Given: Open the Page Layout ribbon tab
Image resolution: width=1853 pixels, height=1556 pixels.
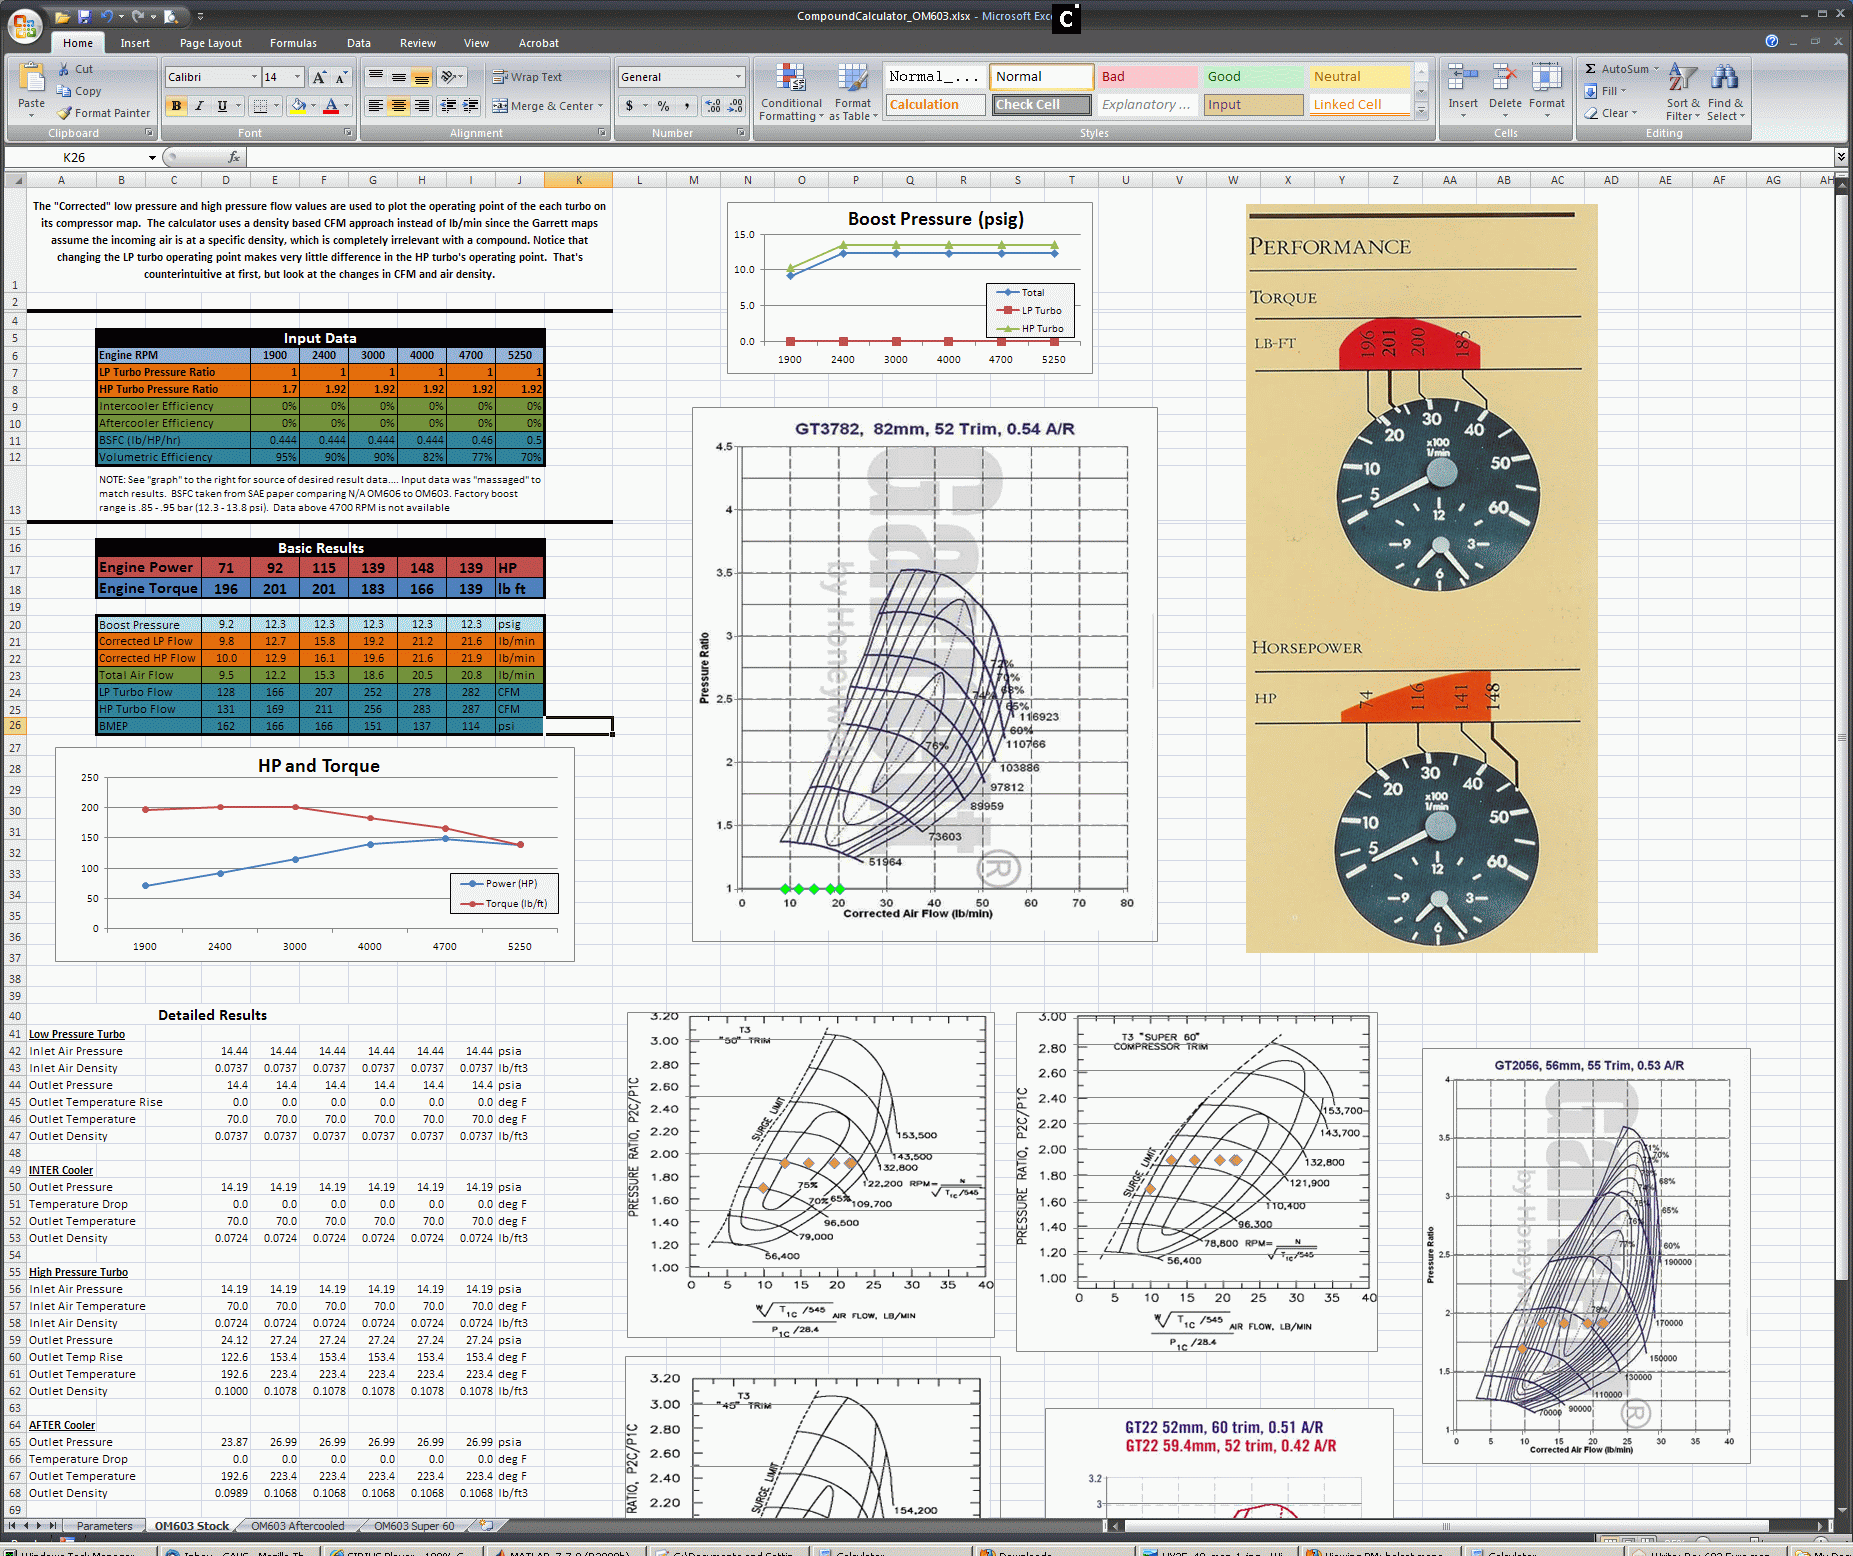Looking at the screenshot, I should 210,43.
